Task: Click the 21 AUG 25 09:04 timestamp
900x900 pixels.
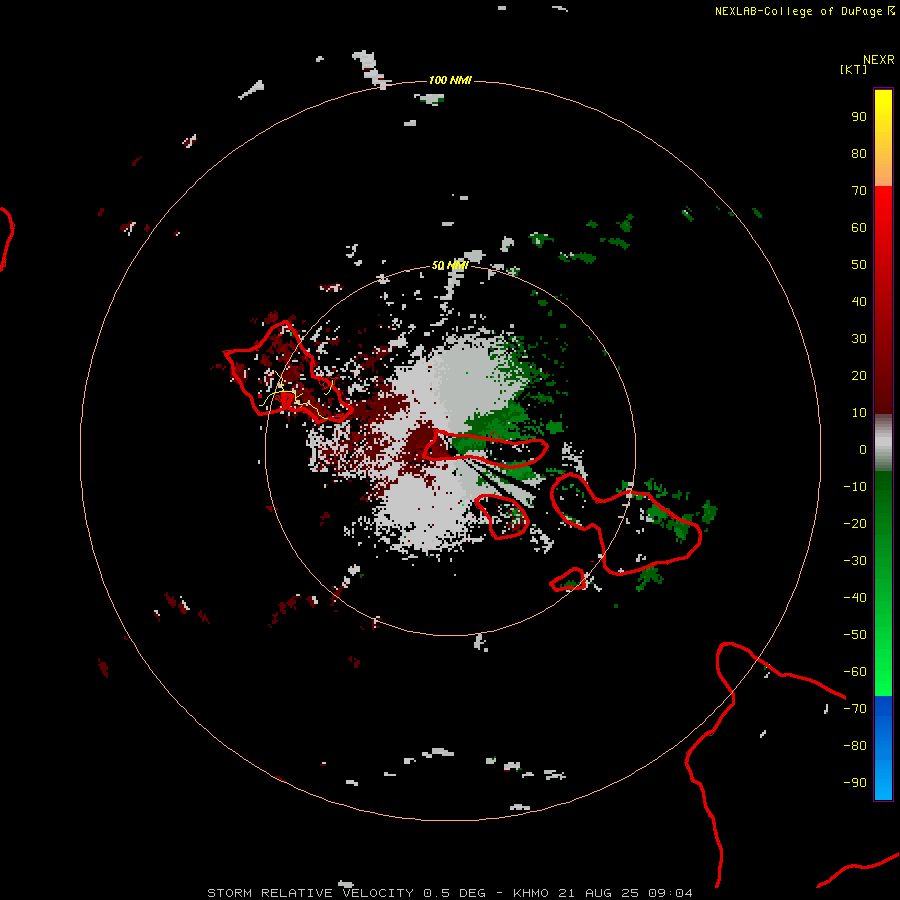Action: (625, 893)
